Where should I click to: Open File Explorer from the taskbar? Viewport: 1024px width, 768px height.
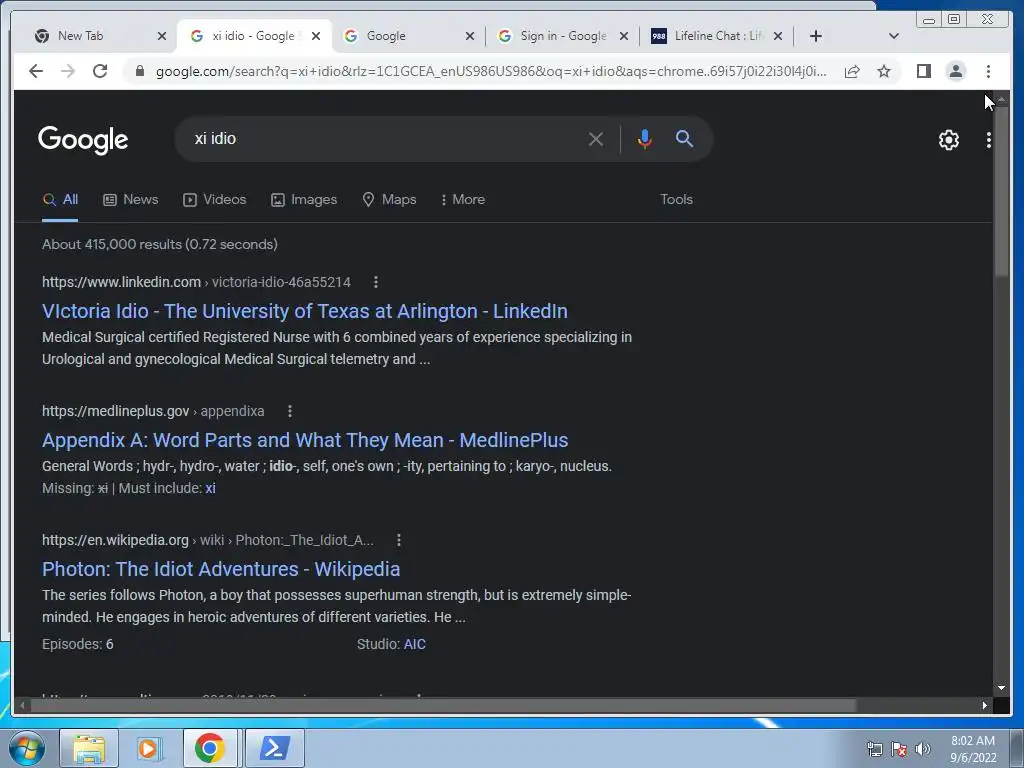click(89, 748)
